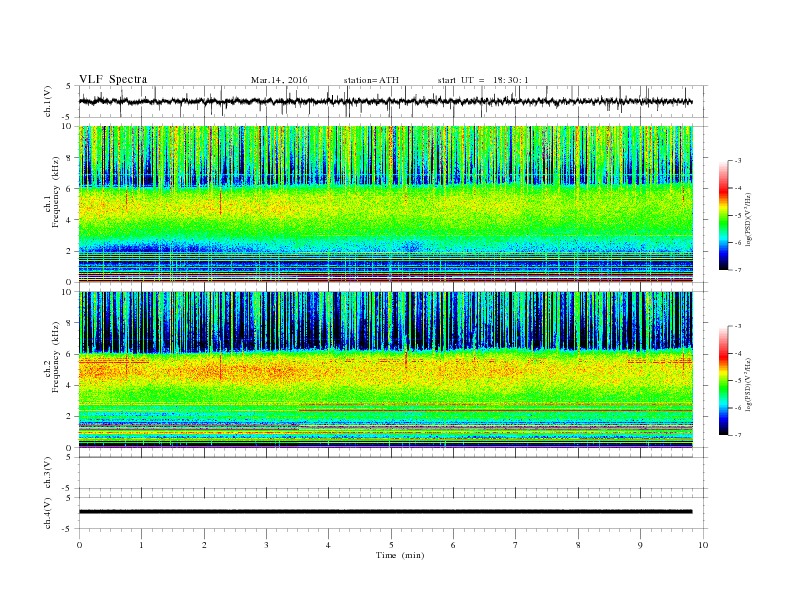
Task: Click the "VLF Spectra" plot title
Action: (x=113, y=79)
